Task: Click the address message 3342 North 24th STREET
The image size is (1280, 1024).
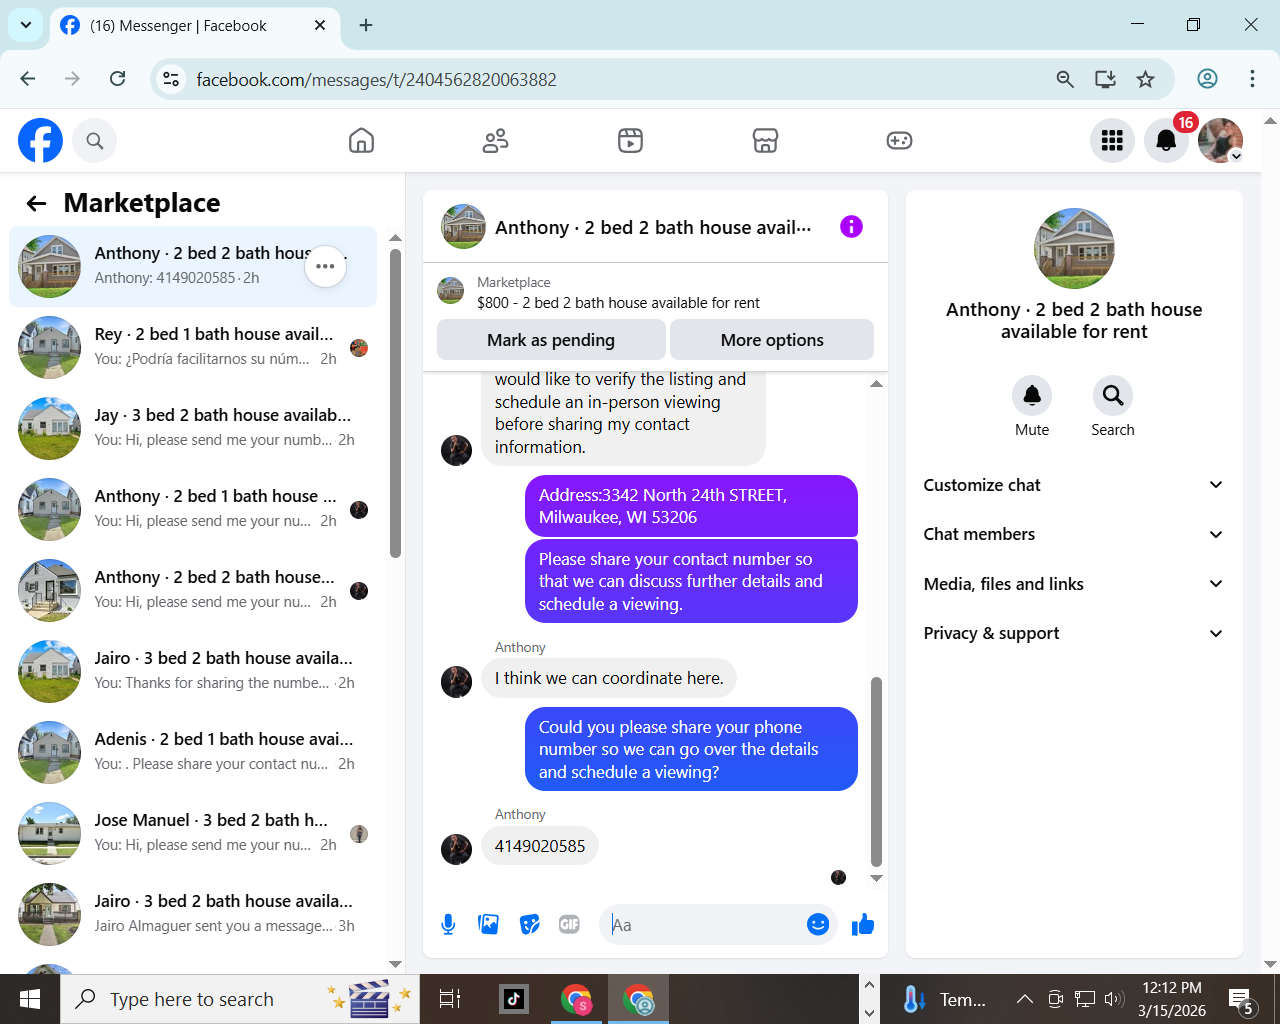Action: (x=691, y=506)
